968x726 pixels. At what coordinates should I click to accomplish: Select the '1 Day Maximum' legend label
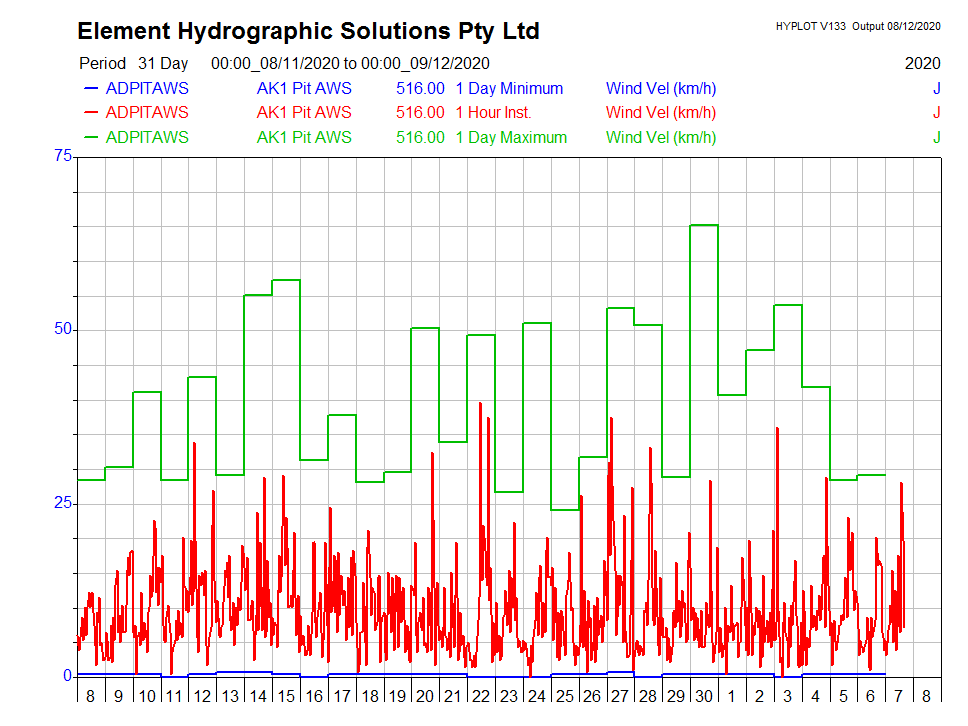511,137
